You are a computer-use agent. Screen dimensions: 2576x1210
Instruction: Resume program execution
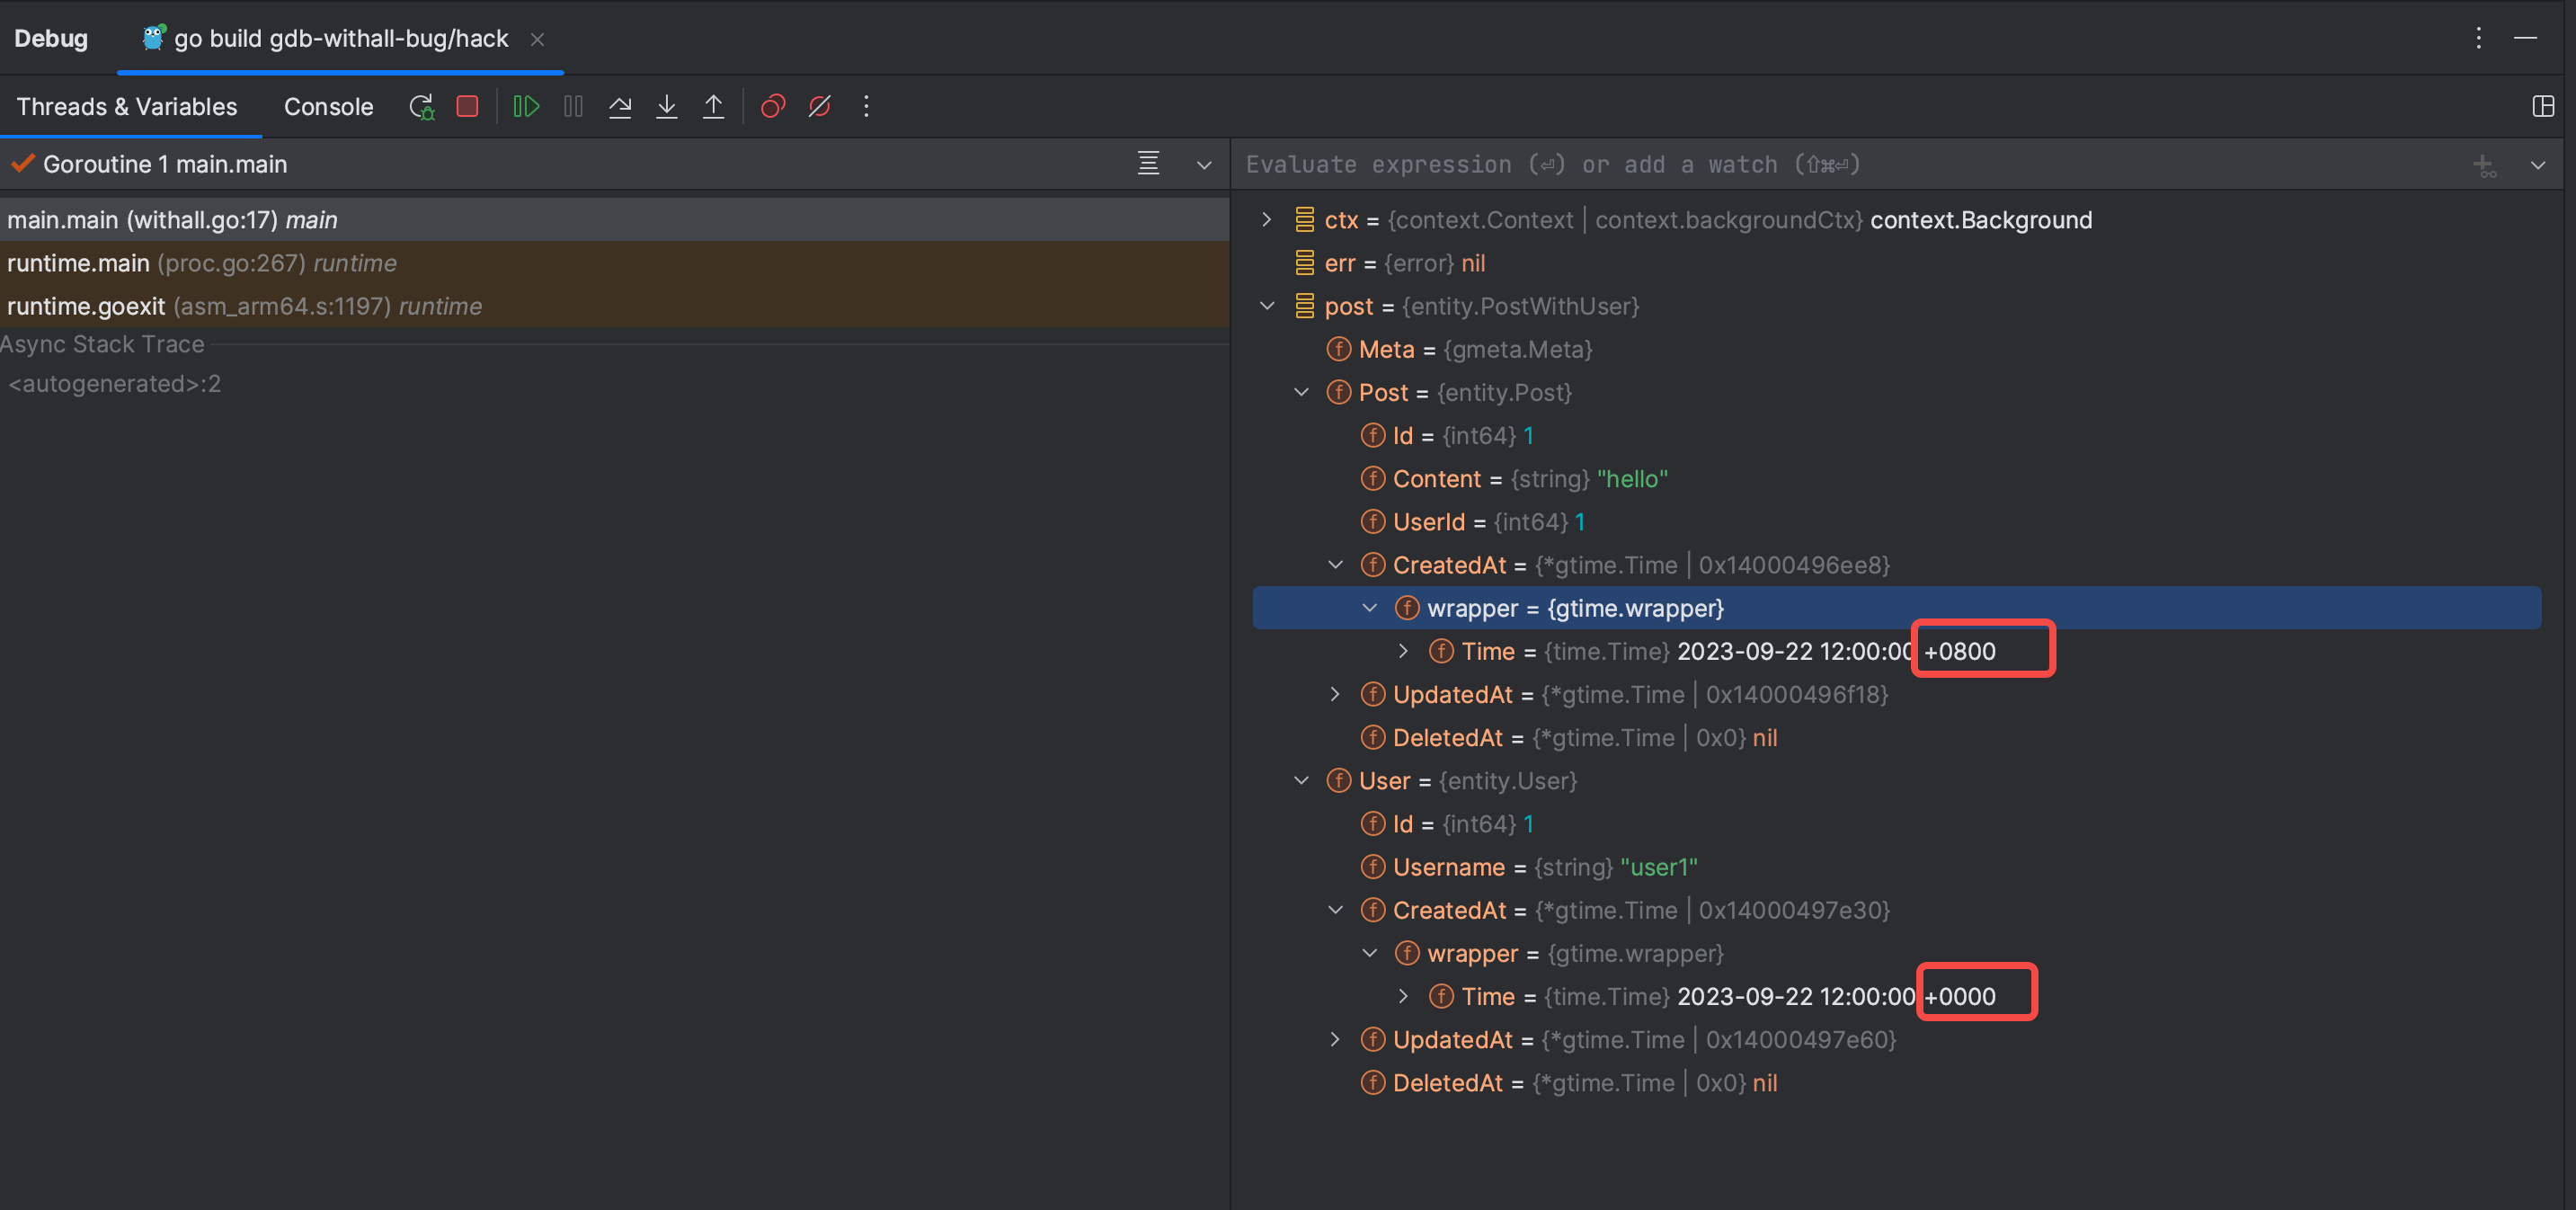coord(526,106)
